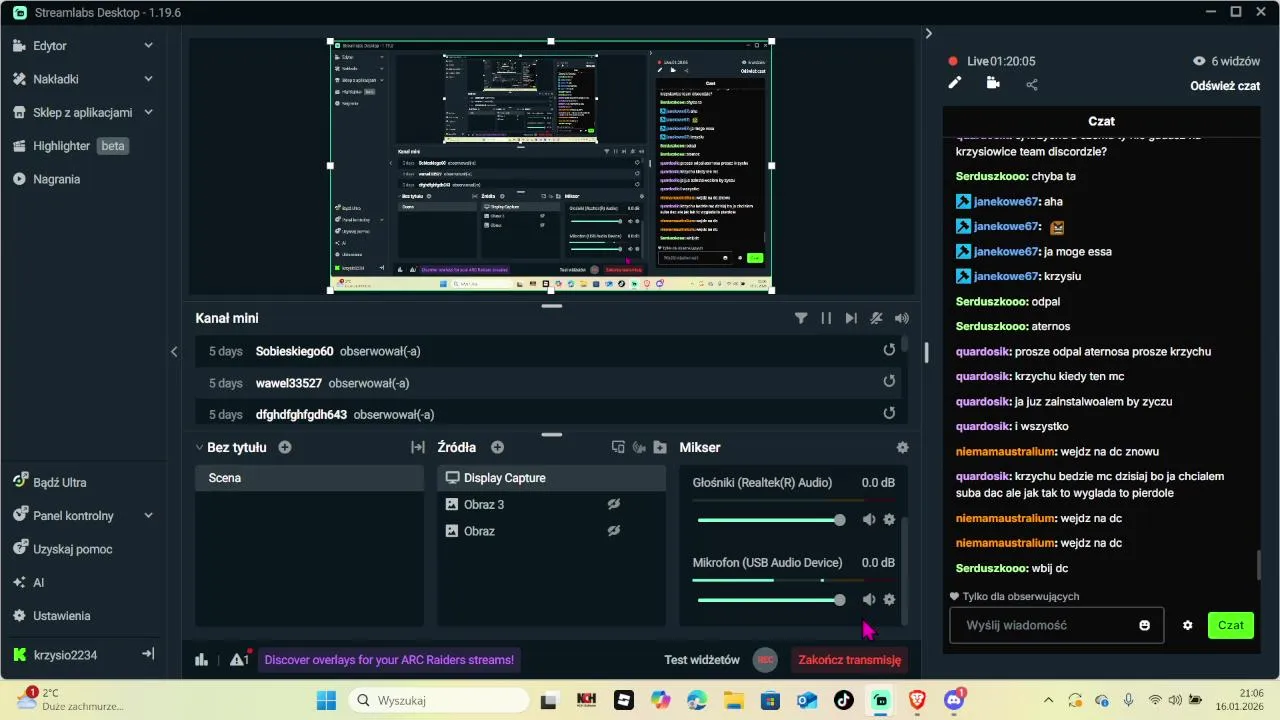Image resolution: width=1280 pixels, height=720 pixels.
Task: Collapse the chat panel with the arrow
Action: point(929,33)
